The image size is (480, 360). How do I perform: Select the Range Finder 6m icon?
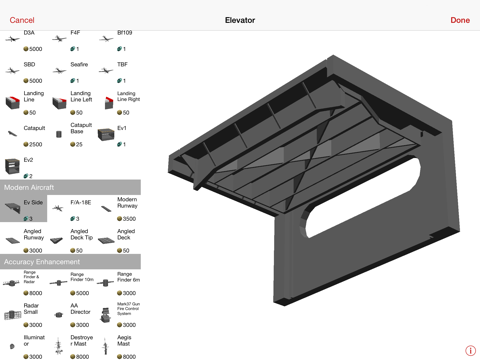click(106, 283)
